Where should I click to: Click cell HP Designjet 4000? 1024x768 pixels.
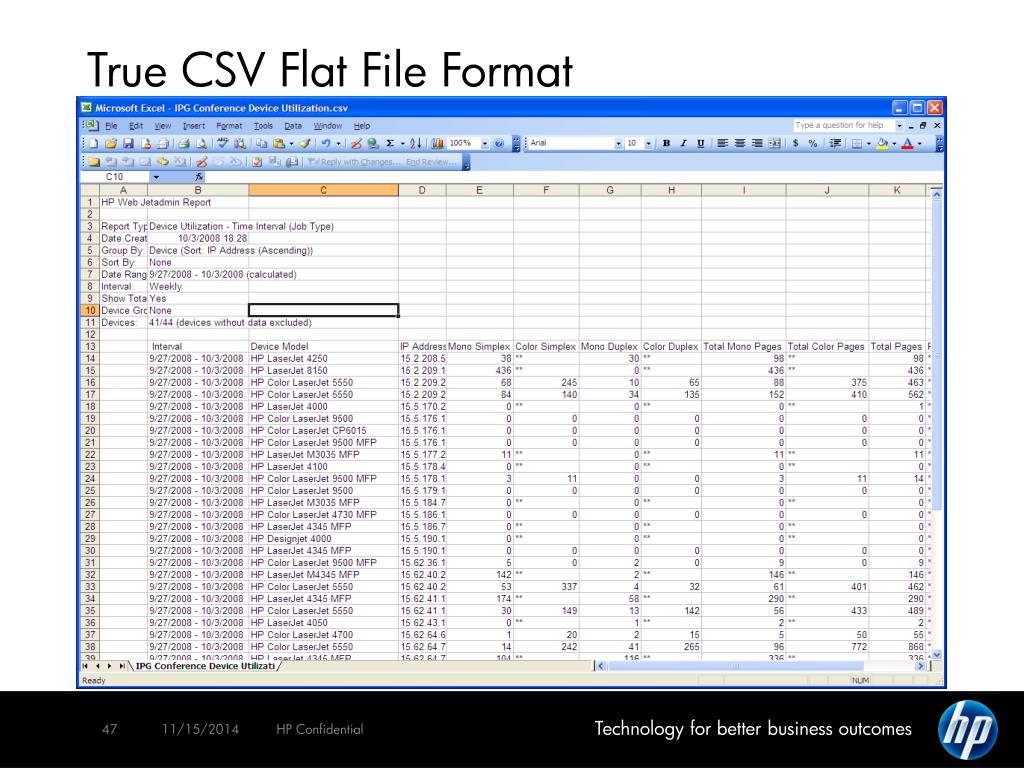[x=323, y=539]
